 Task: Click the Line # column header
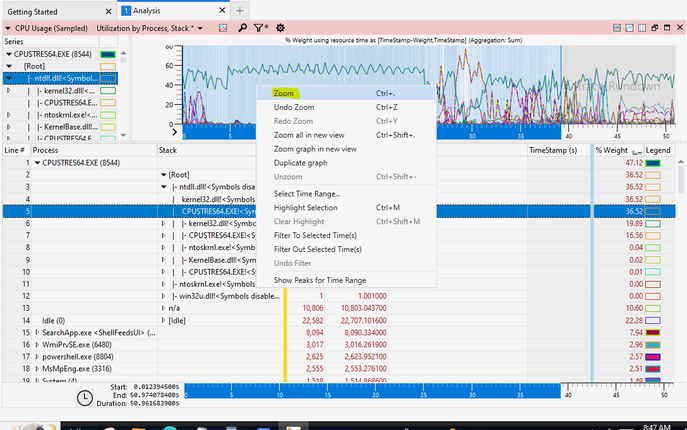(17, 150)
